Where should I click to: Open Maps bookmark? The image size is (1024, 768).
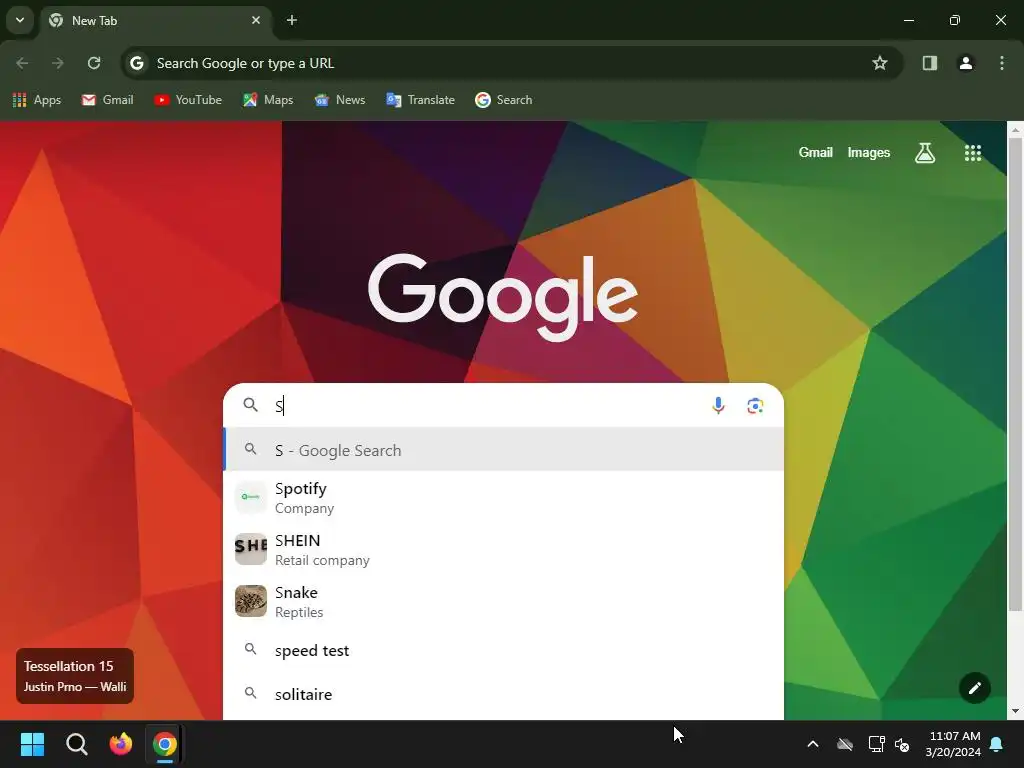click(x=268, y=100)
